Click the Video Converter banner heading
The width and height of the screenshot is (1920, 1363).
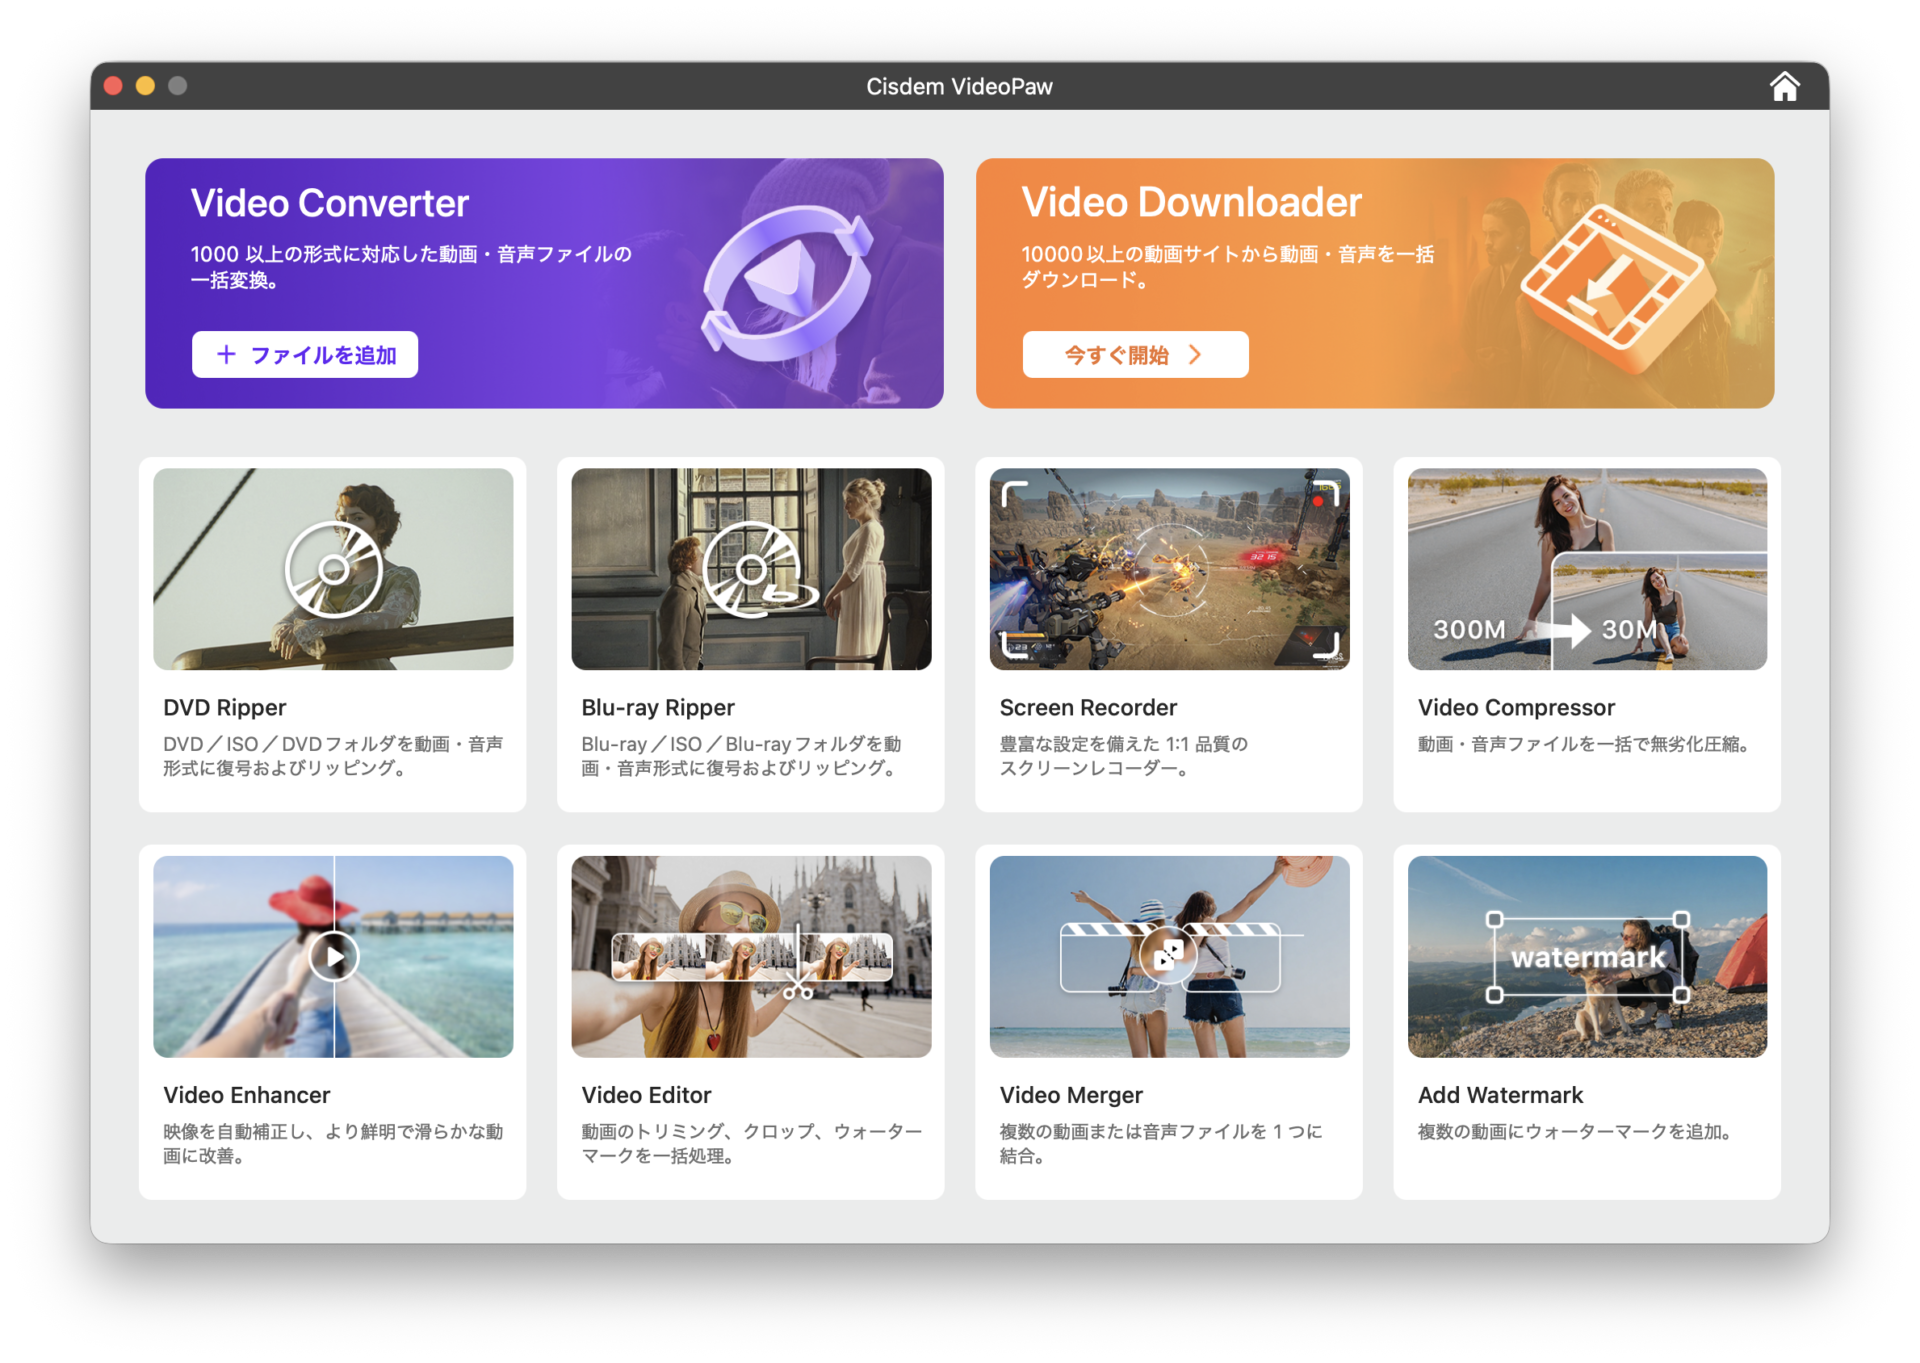329,204
